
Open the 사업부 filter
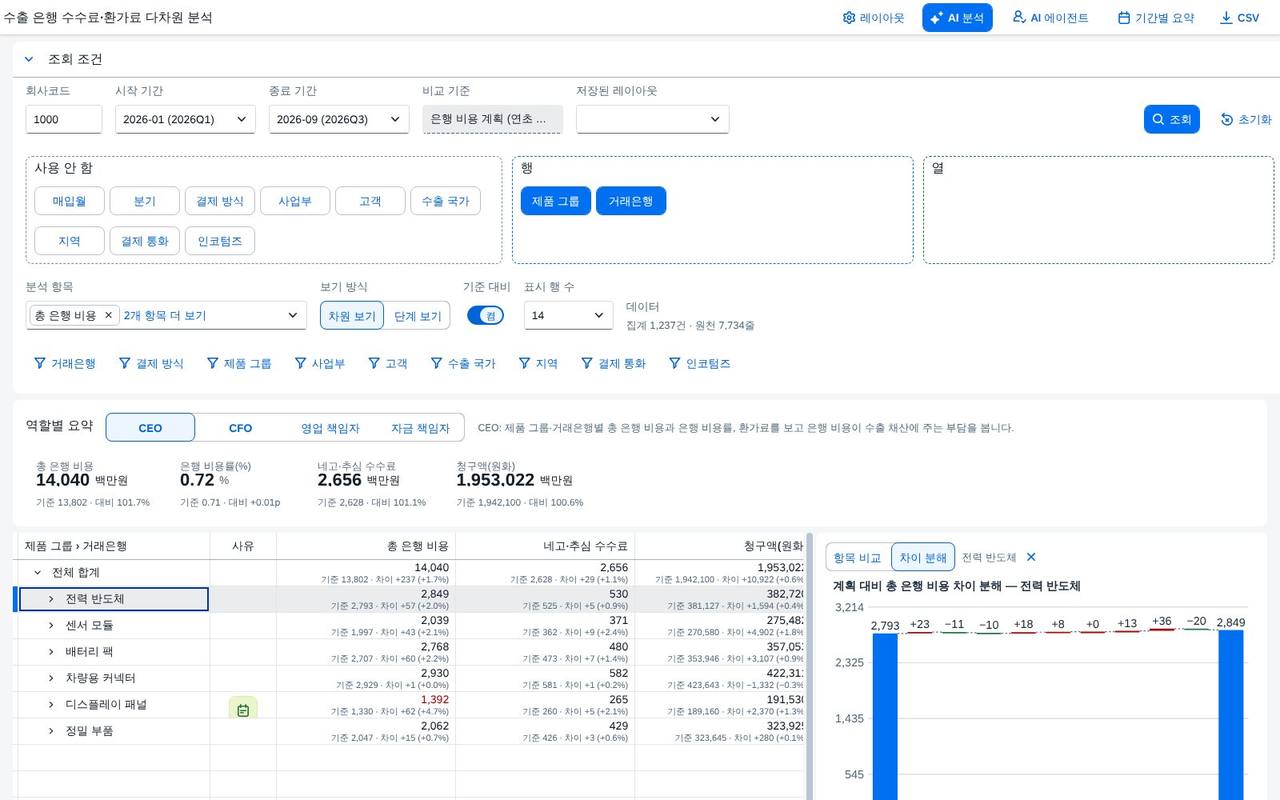click(x=320, y=363)
